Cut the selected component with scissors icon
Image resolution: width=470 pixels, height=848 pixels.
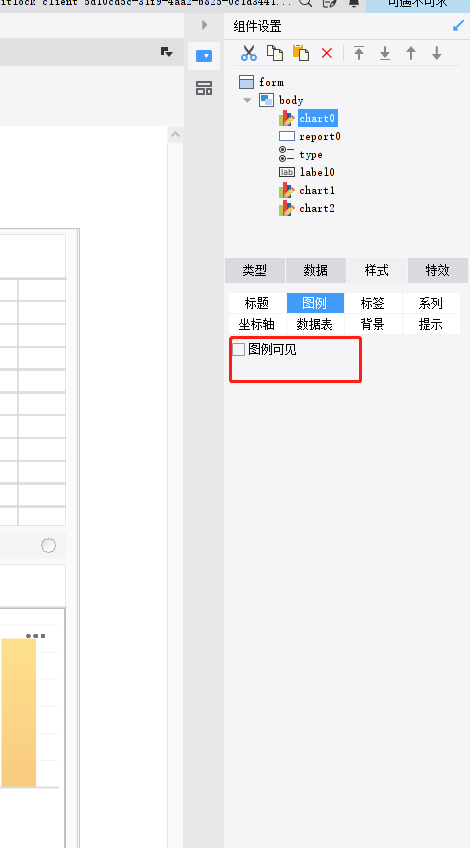(x=248, y=53)
